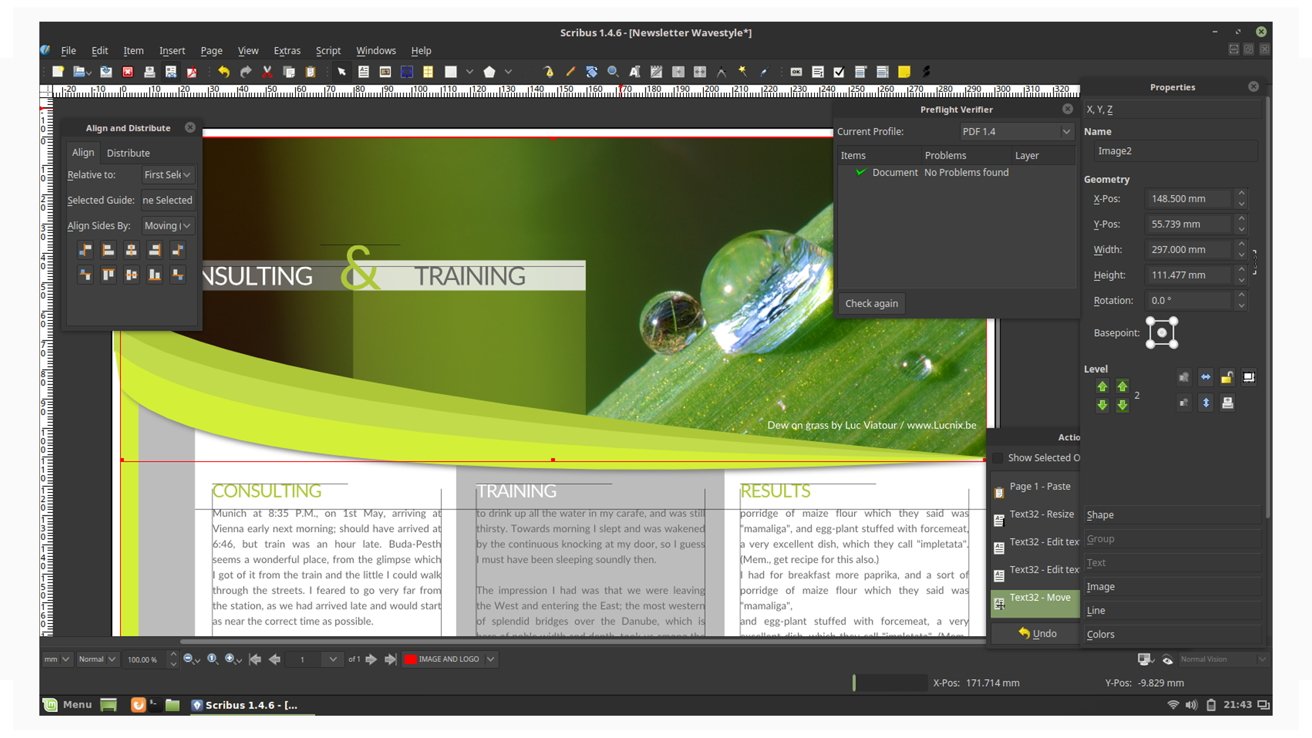This screenshot has height=738, width=1312.
Task: Click the X-Pos input field
Action: point(1189,198)
